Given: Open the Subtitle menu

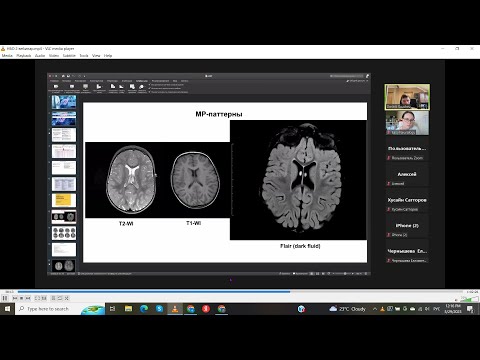Looking at the screenshot, I should (69, 56).
